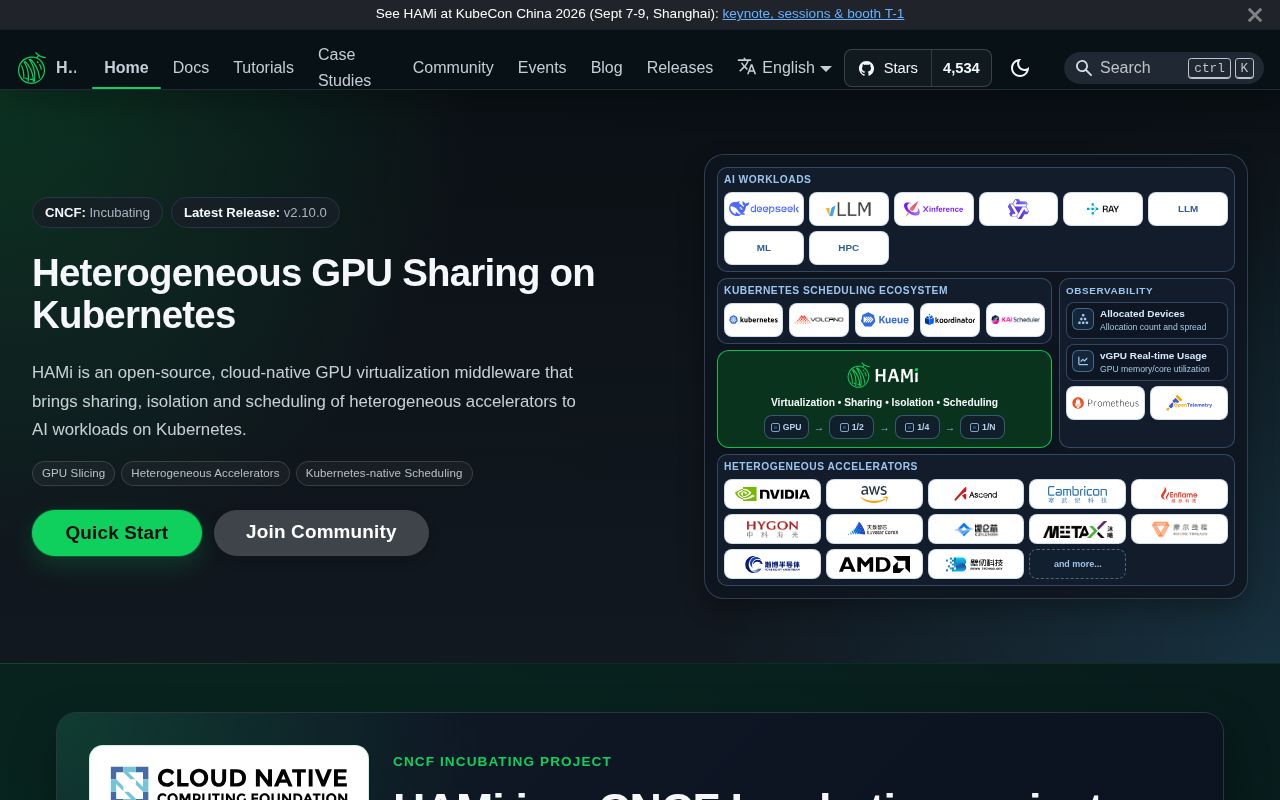Image resolution: width=1280 pixels, height=800 pixels.
Task: Click the CNCF: Incubating badge
Action: coord(97,213)
